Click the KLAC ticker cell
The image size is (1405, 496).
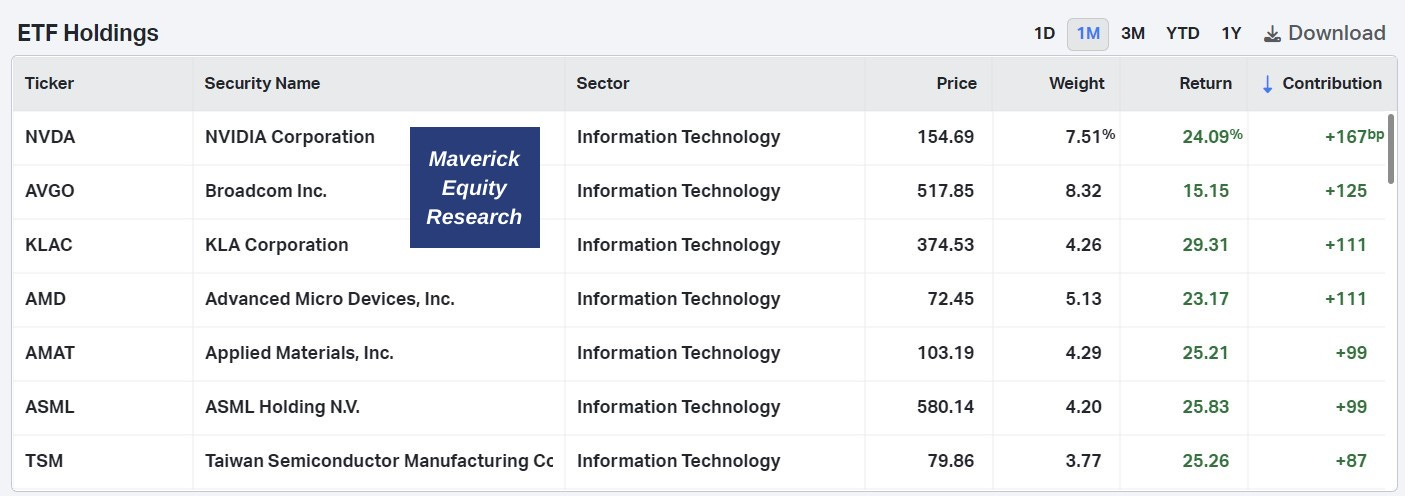point(49,245)
